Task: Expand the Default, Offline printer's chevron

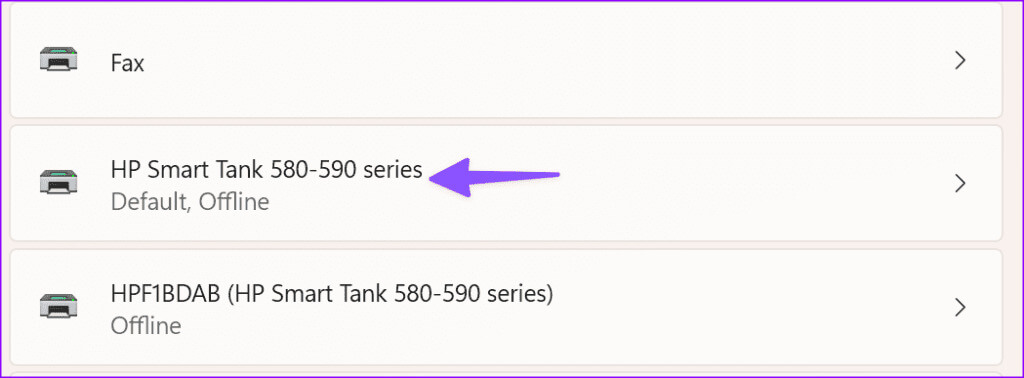Action: 960,184
